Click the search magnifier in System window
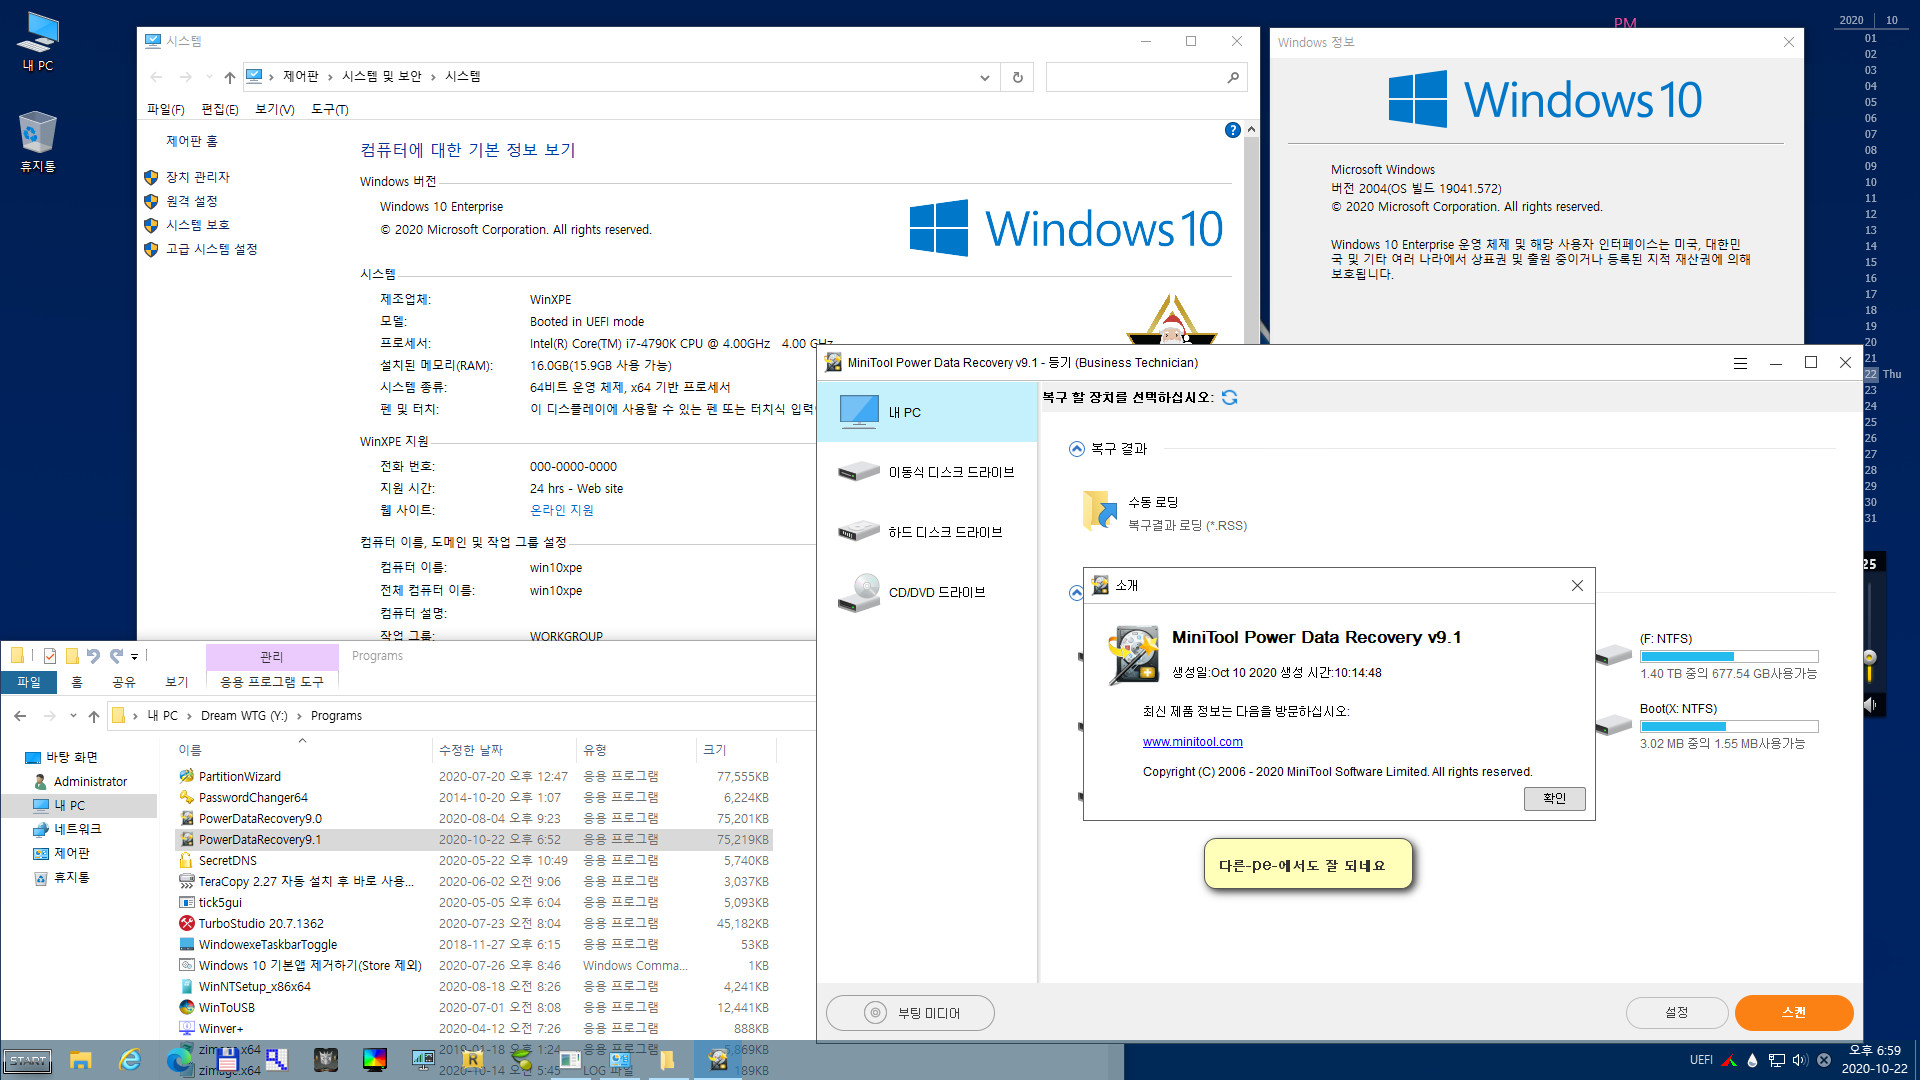Image resolution: width=1920 pixels, height=1080 pixels. pyautogui.click(x=1233, y=77)
